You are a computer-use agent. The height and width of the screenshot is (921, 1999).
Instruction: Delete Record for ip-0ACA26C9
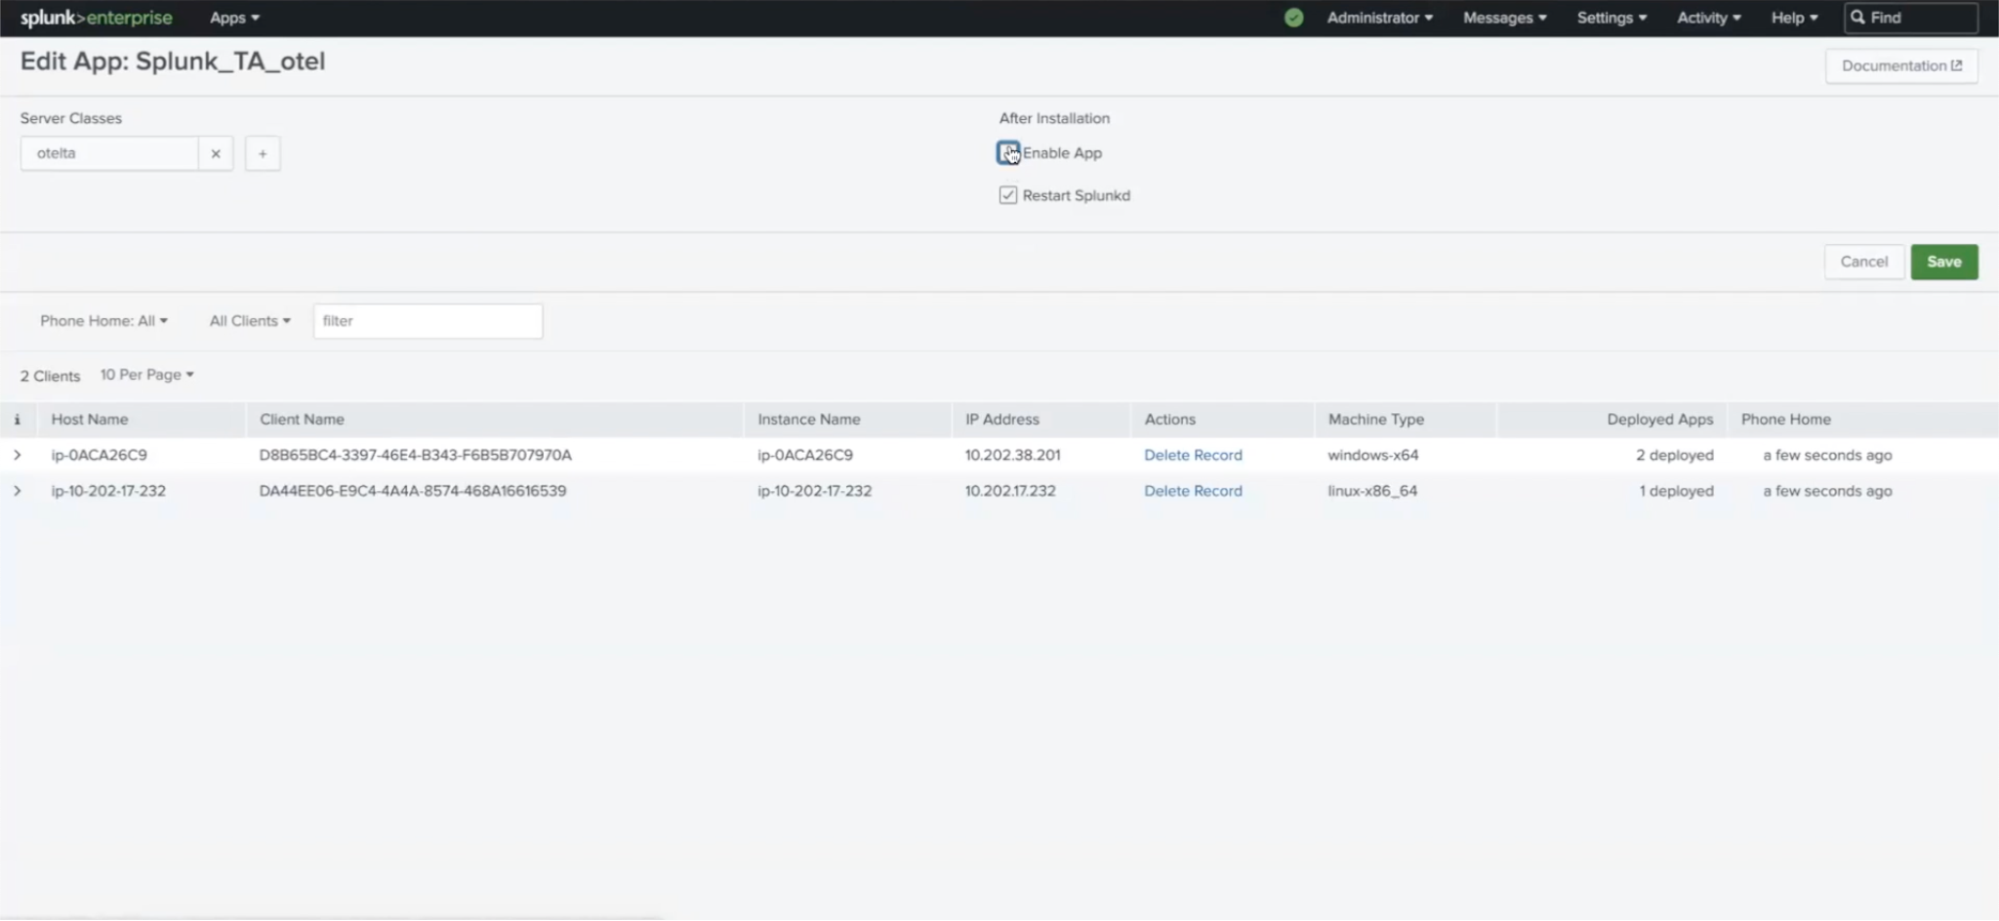(1193, 455)
